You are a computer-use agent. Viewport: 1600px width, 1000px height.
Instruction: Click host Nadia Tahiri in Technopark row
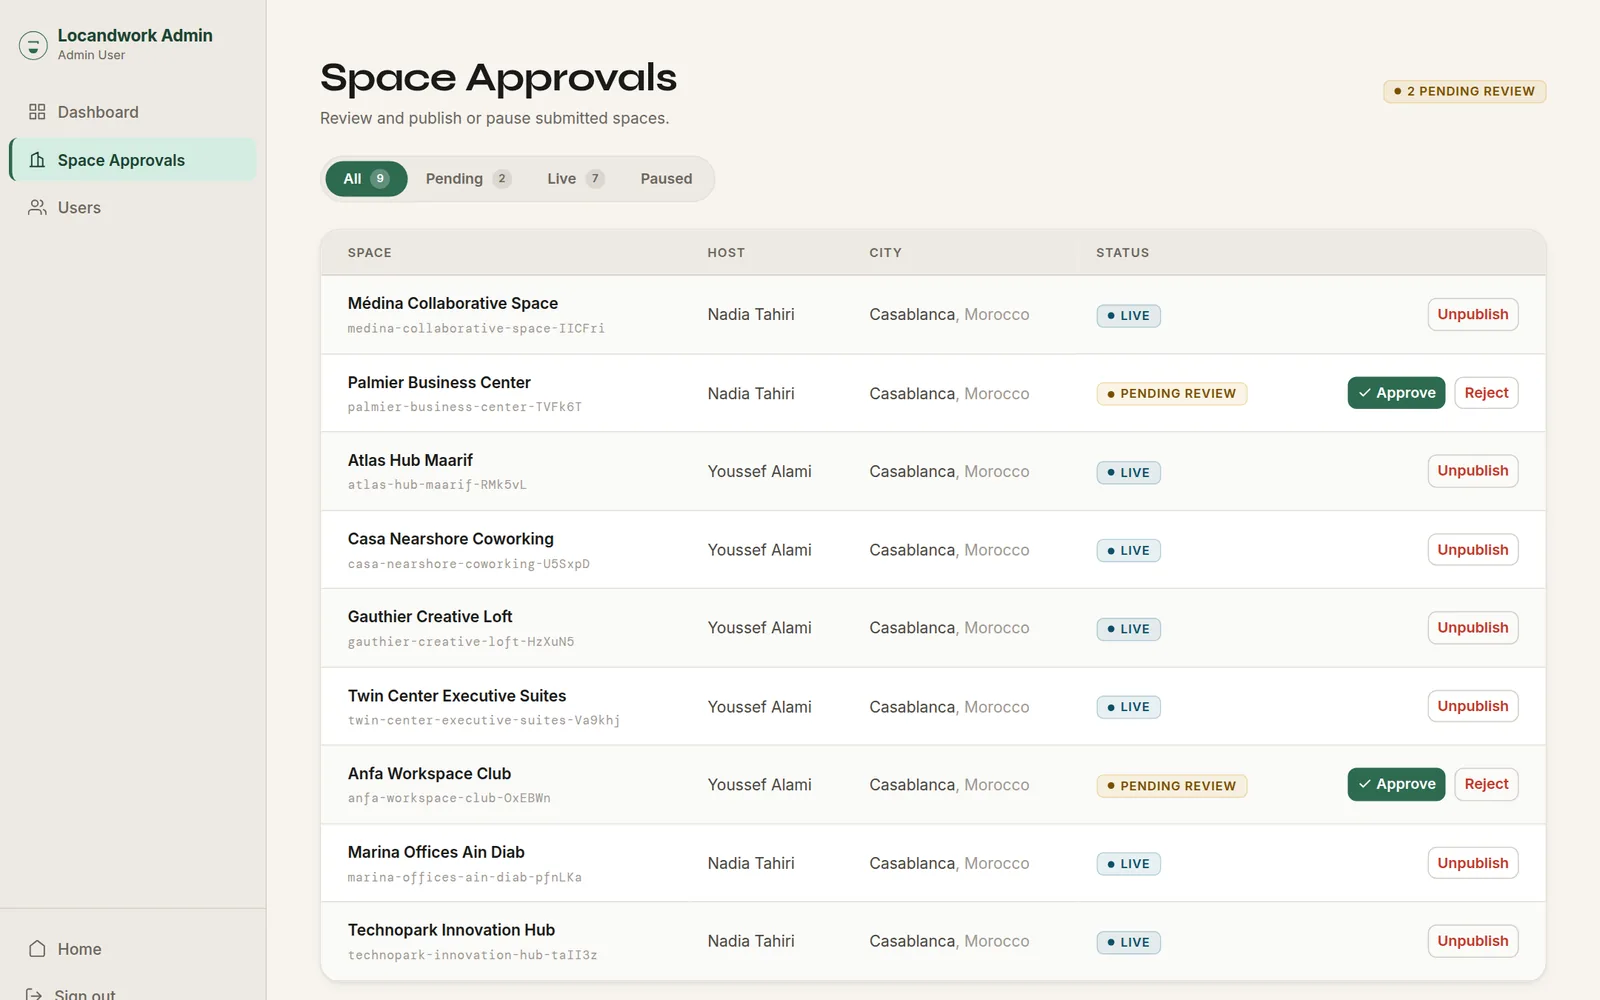pos(751,941)
